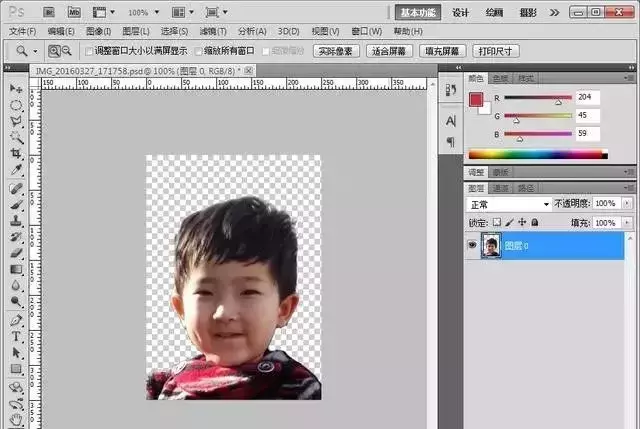The image size is (640, 429).
Task: Select the Crop tool
Action: pyautogui.click(x=16, y=154)
